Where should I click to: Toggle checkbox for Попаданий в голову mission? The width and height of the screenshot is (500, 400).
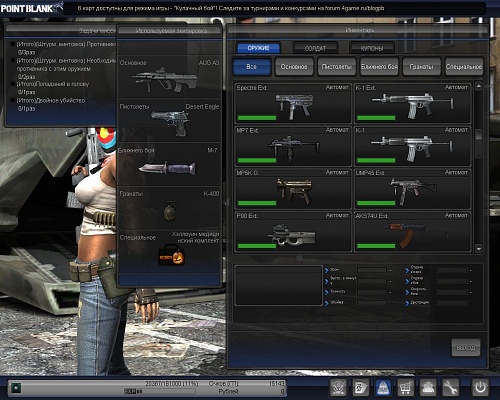(13, 84)
